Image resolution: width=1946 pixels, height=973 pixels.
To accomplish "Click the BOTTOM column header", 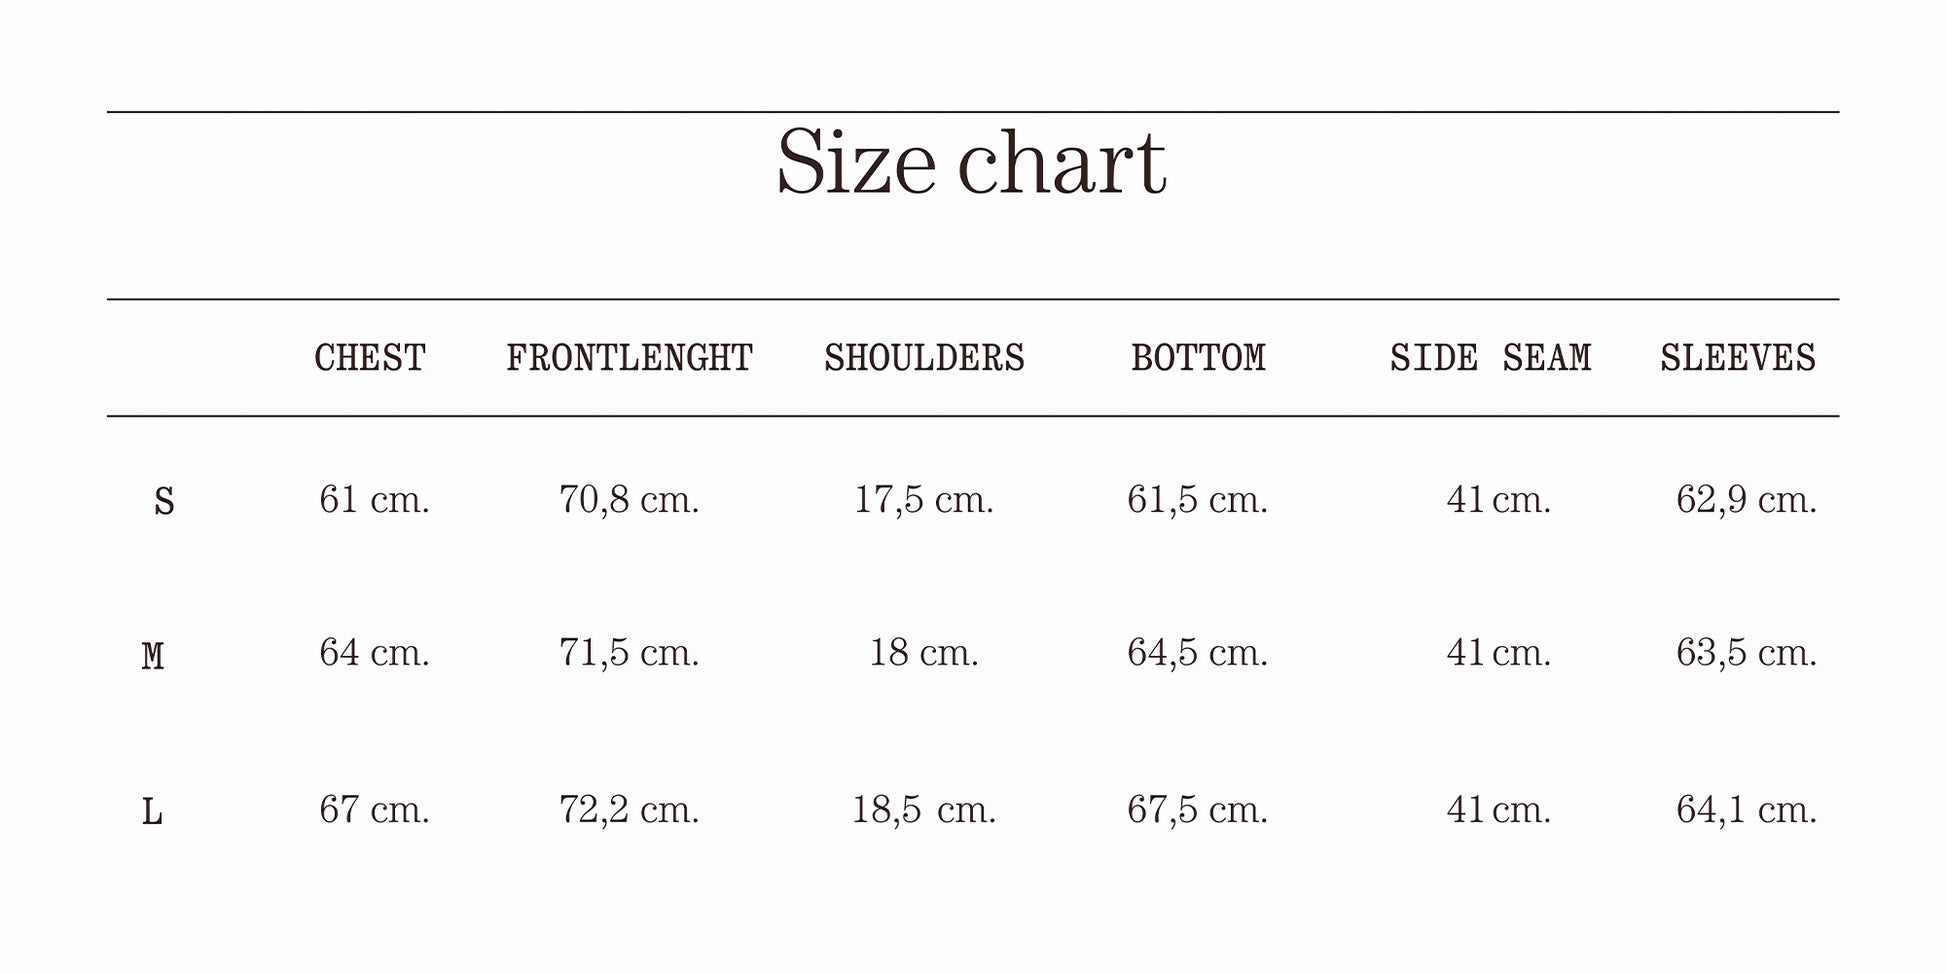I will point(1198,358).
